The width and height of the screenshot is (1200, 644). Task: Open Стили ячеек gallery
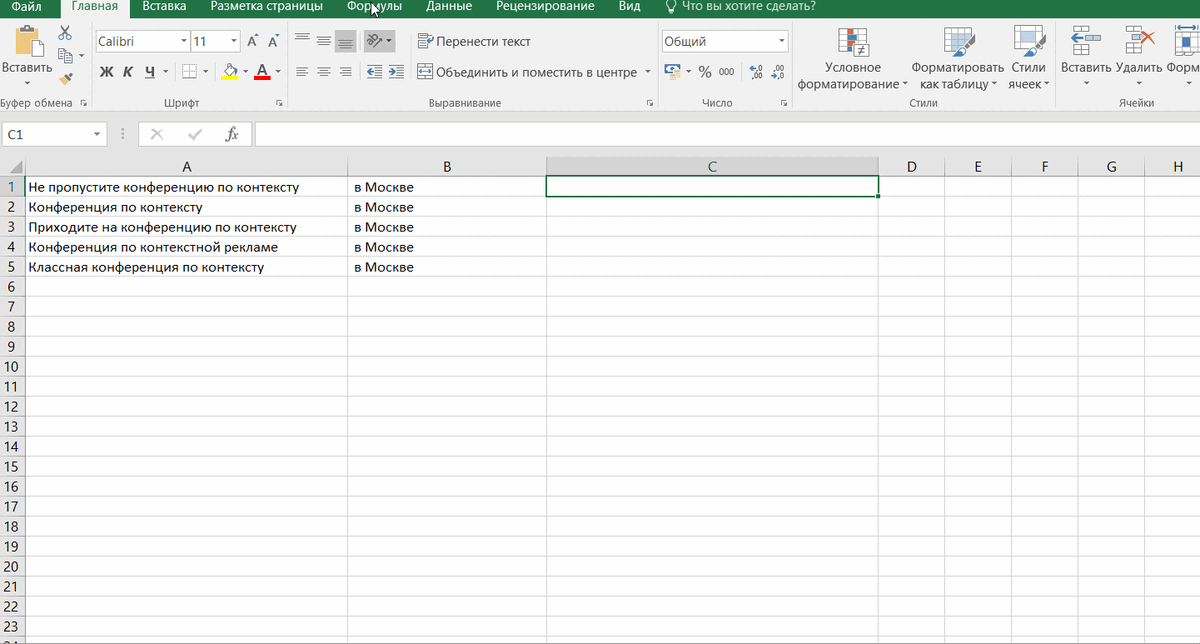(x=1028, y=59)
